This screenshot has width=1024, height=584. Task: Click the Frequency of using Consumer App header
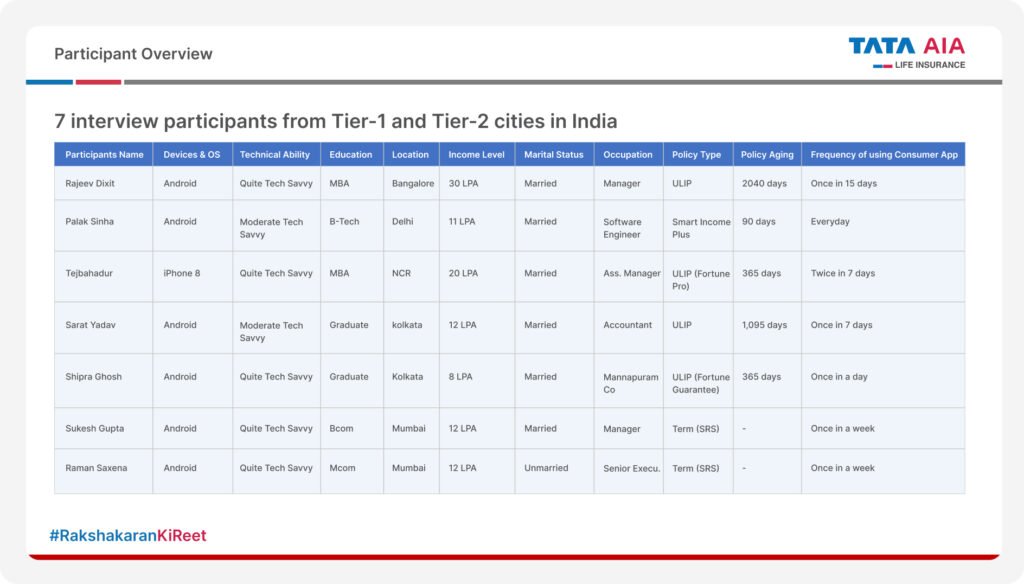click(x=883, y=154)
